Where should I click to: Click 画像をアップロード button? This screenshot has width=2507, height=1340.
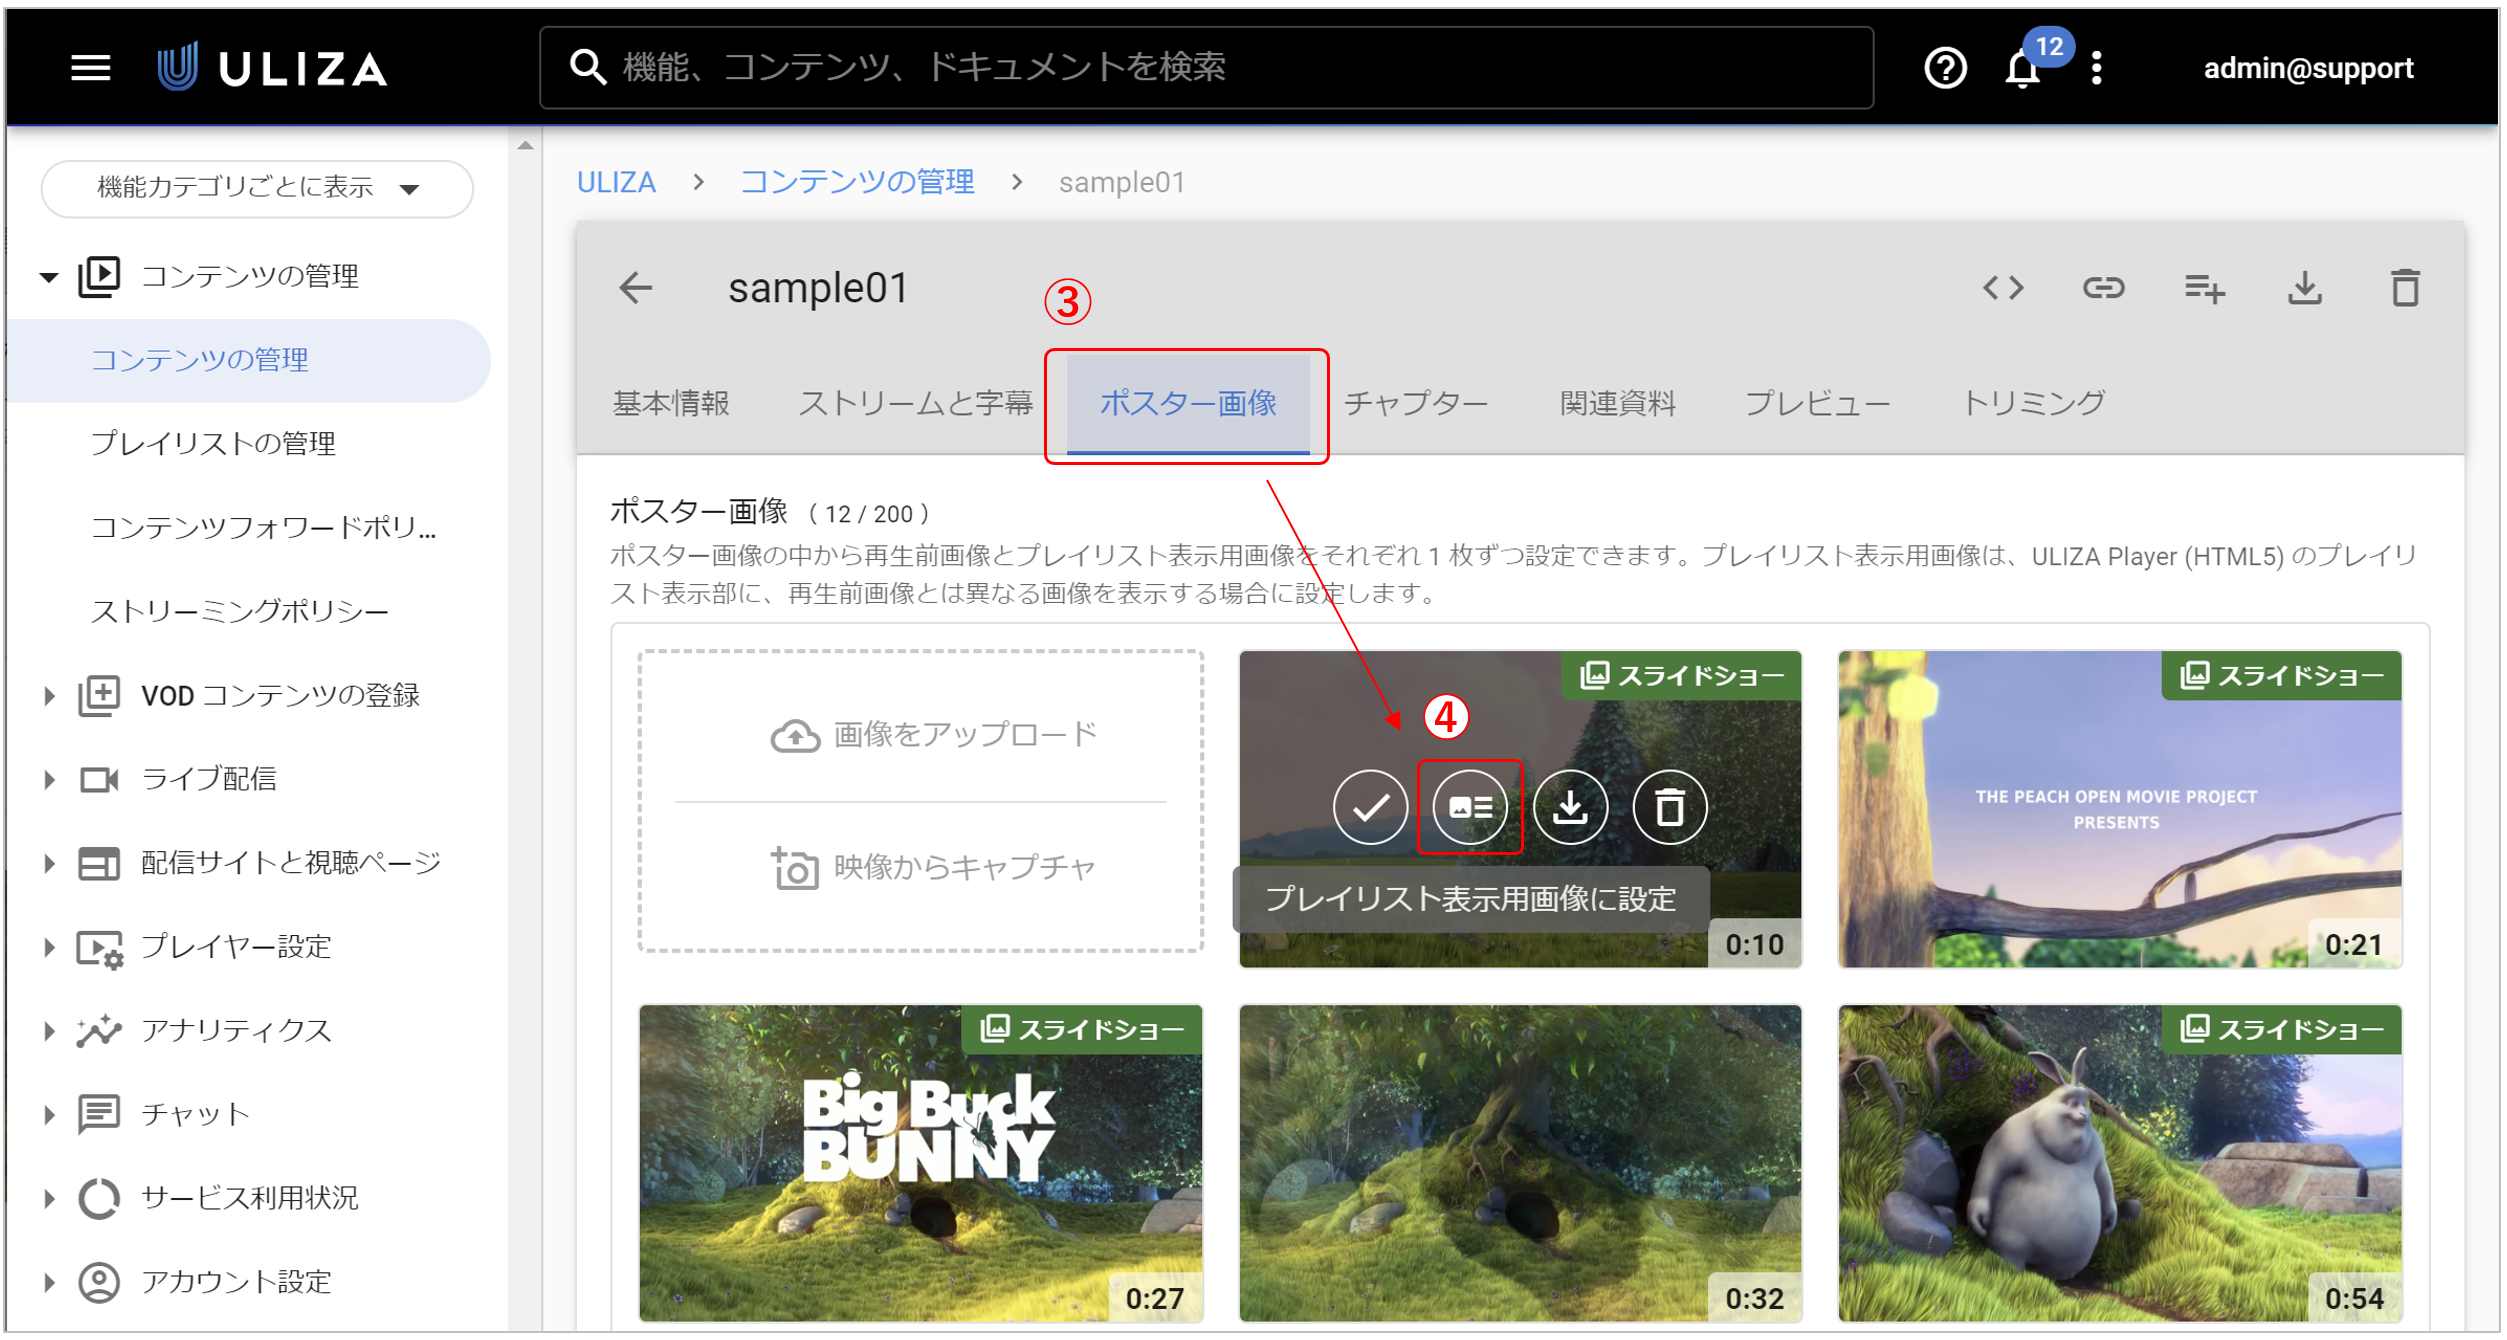pos(933,735)
